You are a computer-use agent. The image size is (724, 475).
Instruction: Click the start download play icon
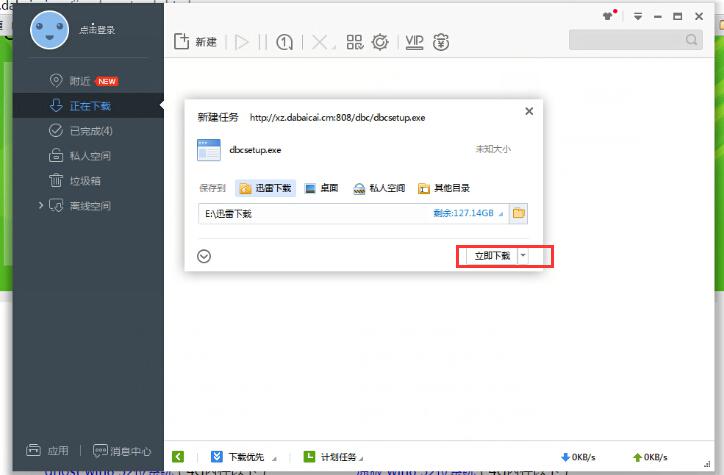point(241,42)
